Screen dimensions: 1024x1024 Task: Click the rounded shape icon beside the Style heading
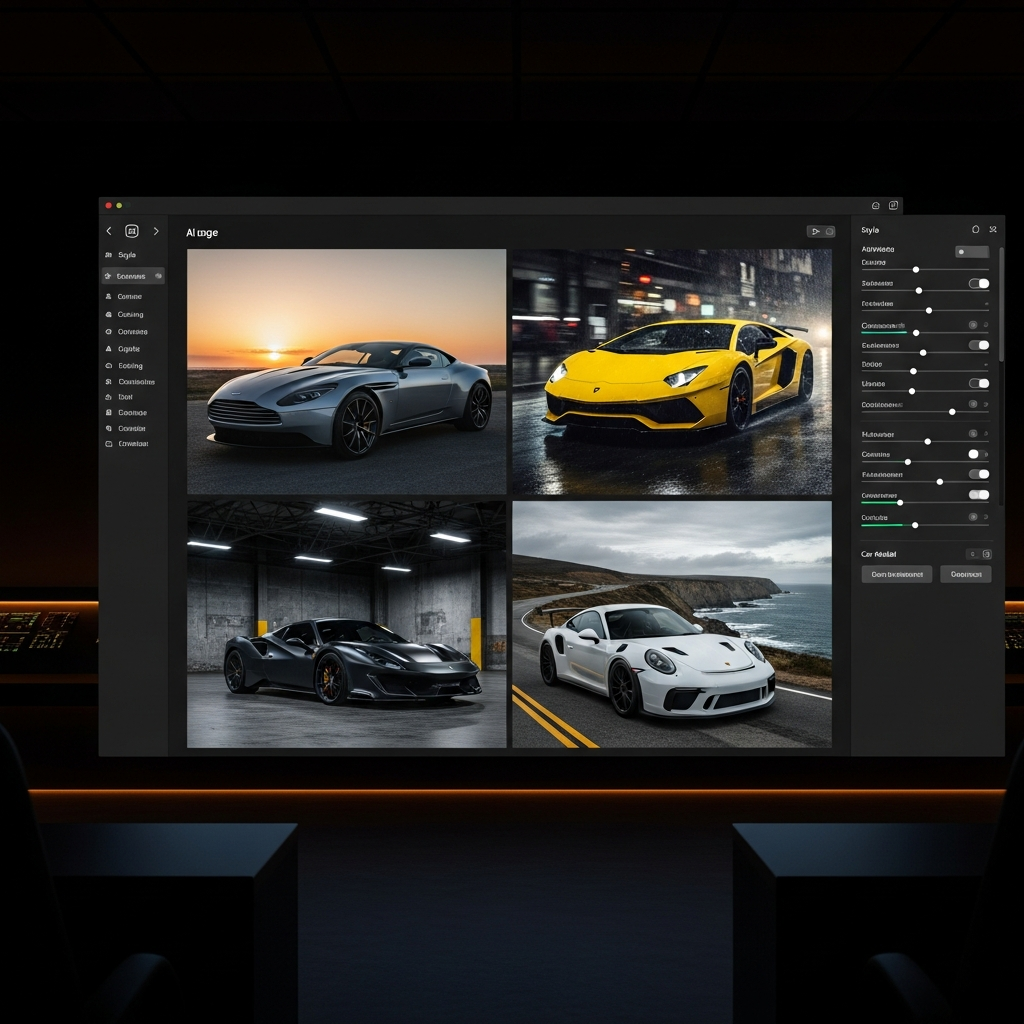[x=976, y=230]
